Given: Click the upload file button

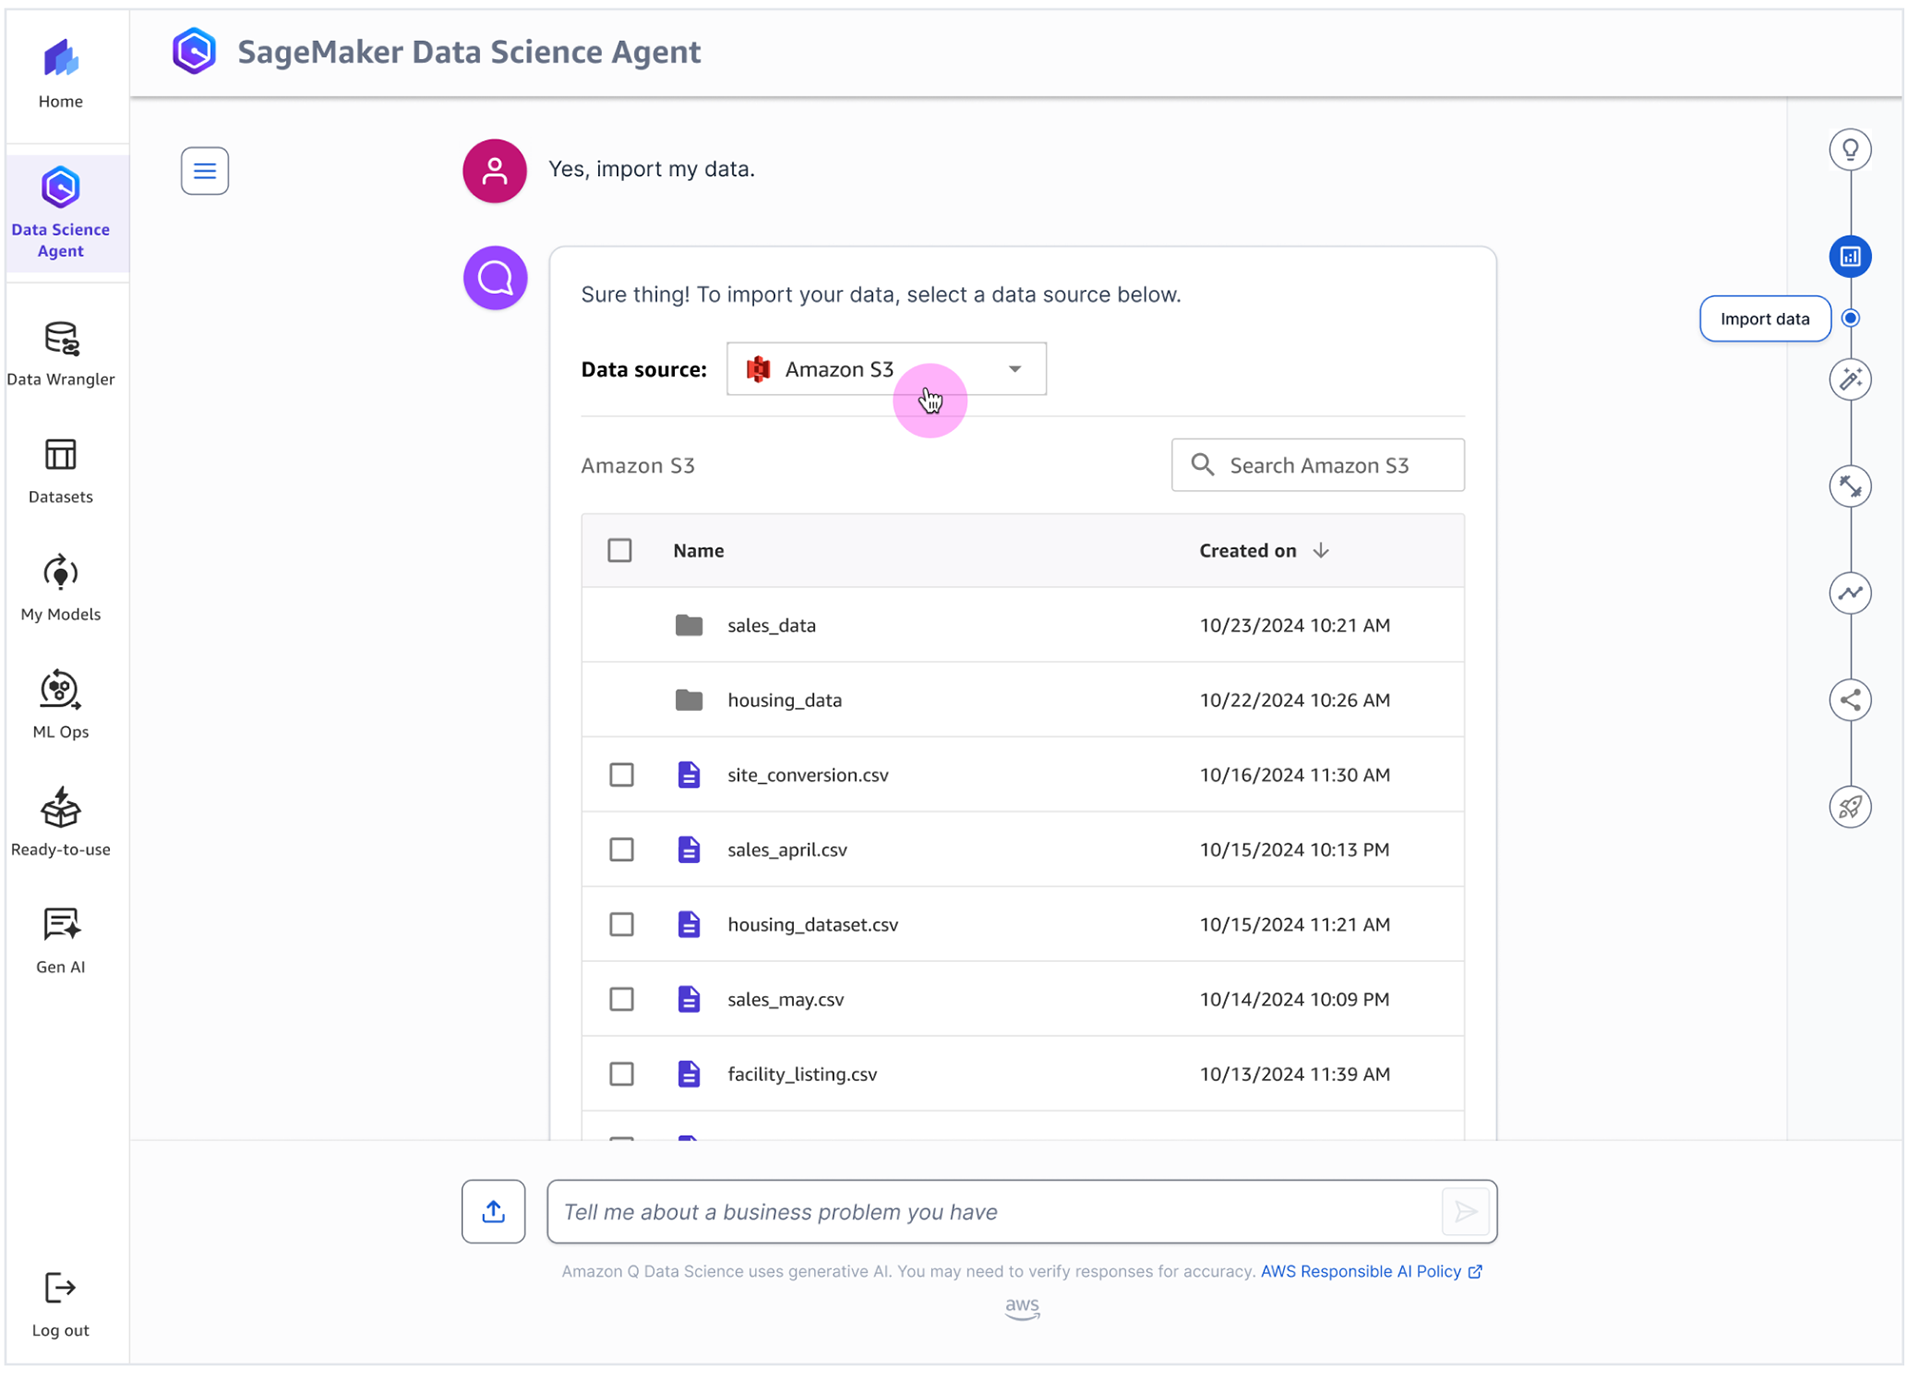Looking at the screenshot, I should click(x=493, y=1212).
